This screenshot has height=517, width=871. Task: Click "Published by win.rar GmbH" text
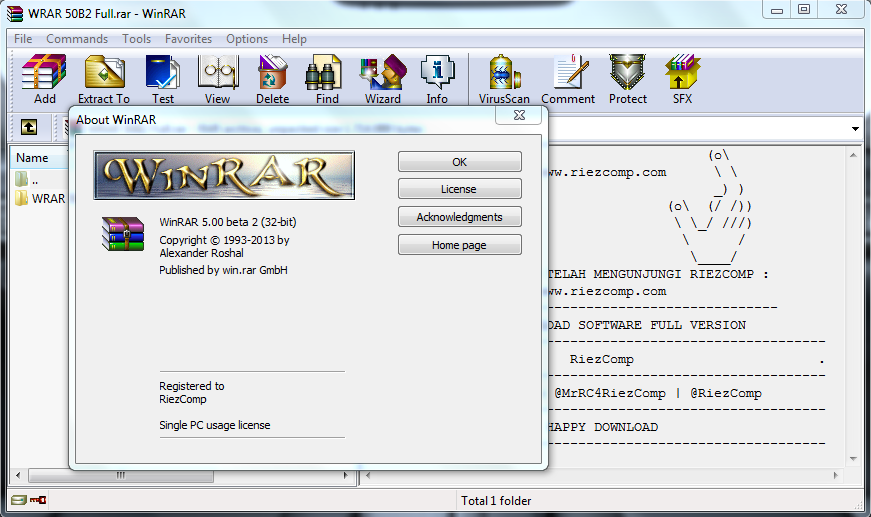coord(223,270)
